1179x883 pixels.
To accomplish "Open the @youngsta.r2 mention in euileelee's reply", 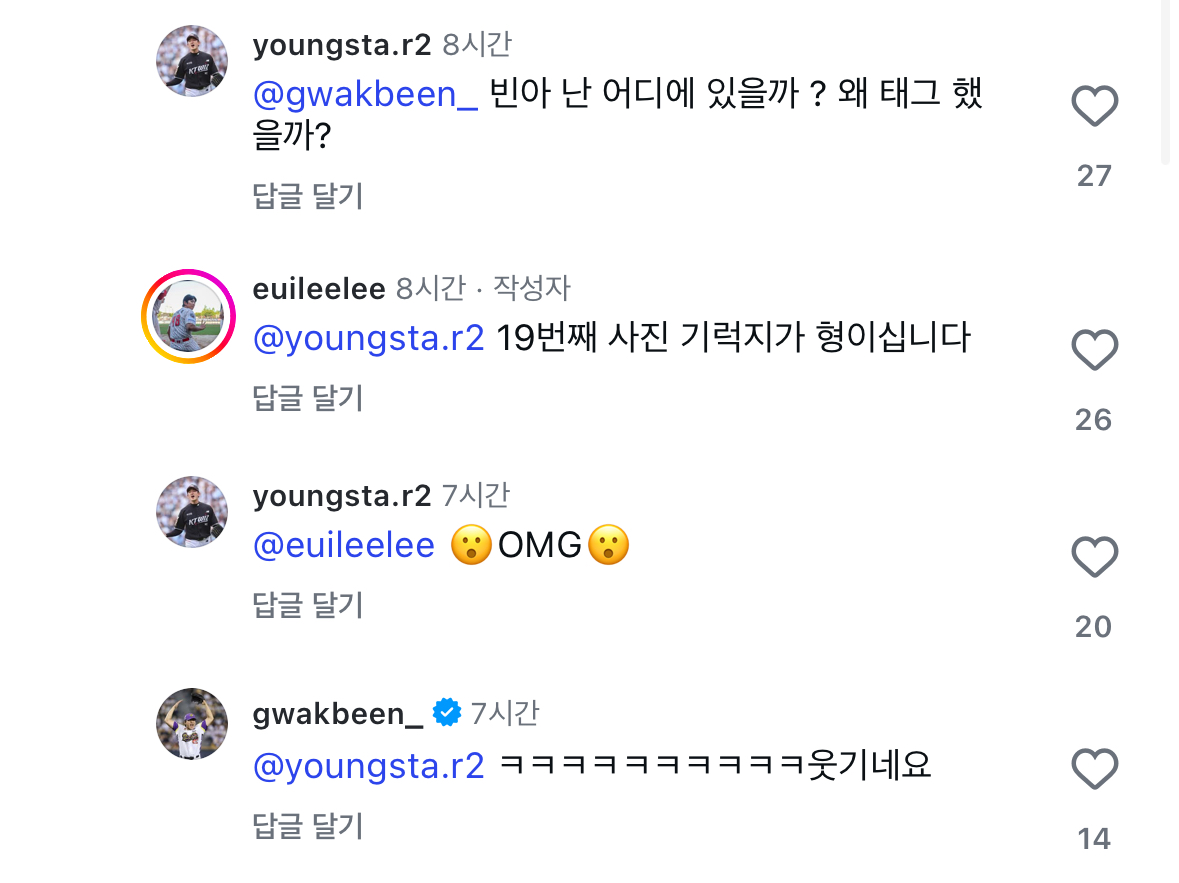I will pos(369,338).
